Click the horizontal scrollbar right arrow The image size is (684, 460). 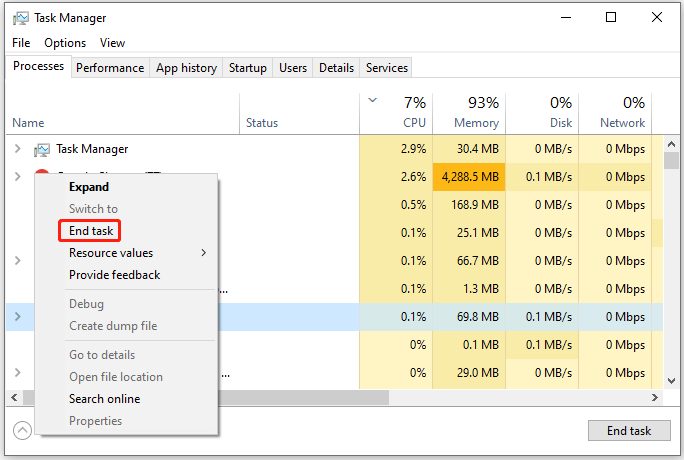click(x=654, y=397)
